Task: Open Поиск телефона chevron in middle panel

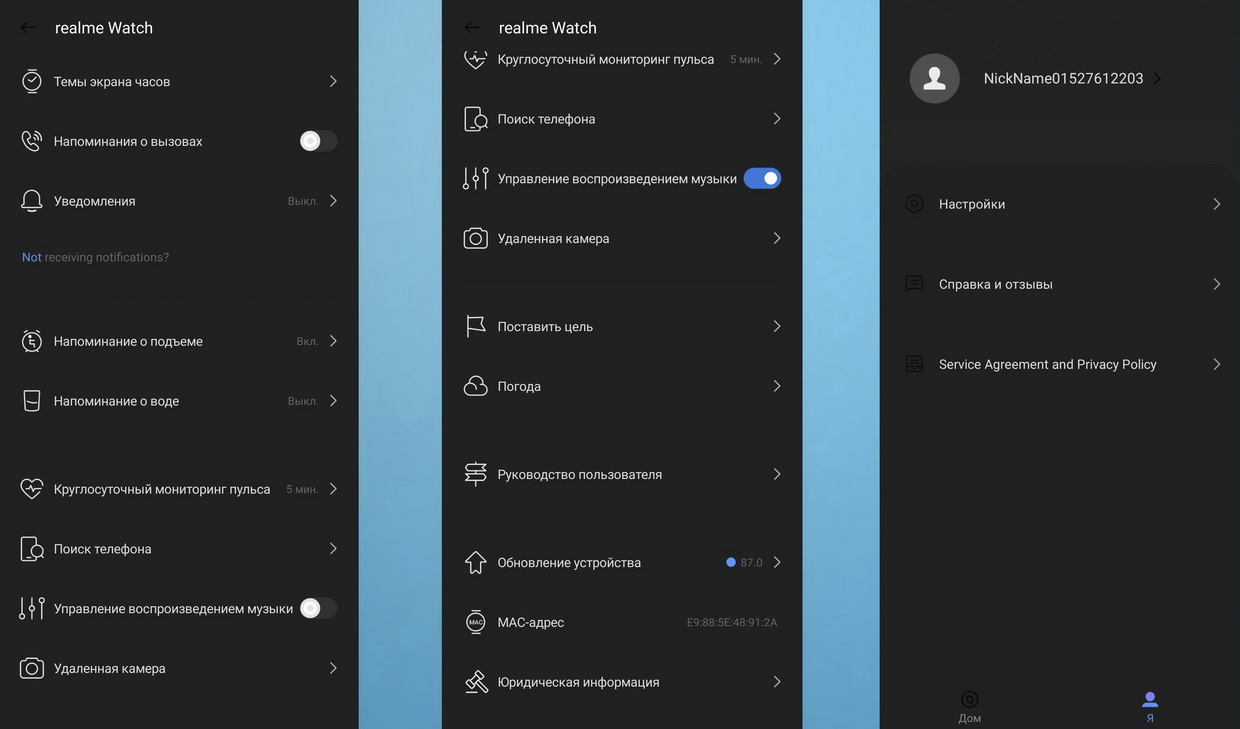Action: click(777, 119)
